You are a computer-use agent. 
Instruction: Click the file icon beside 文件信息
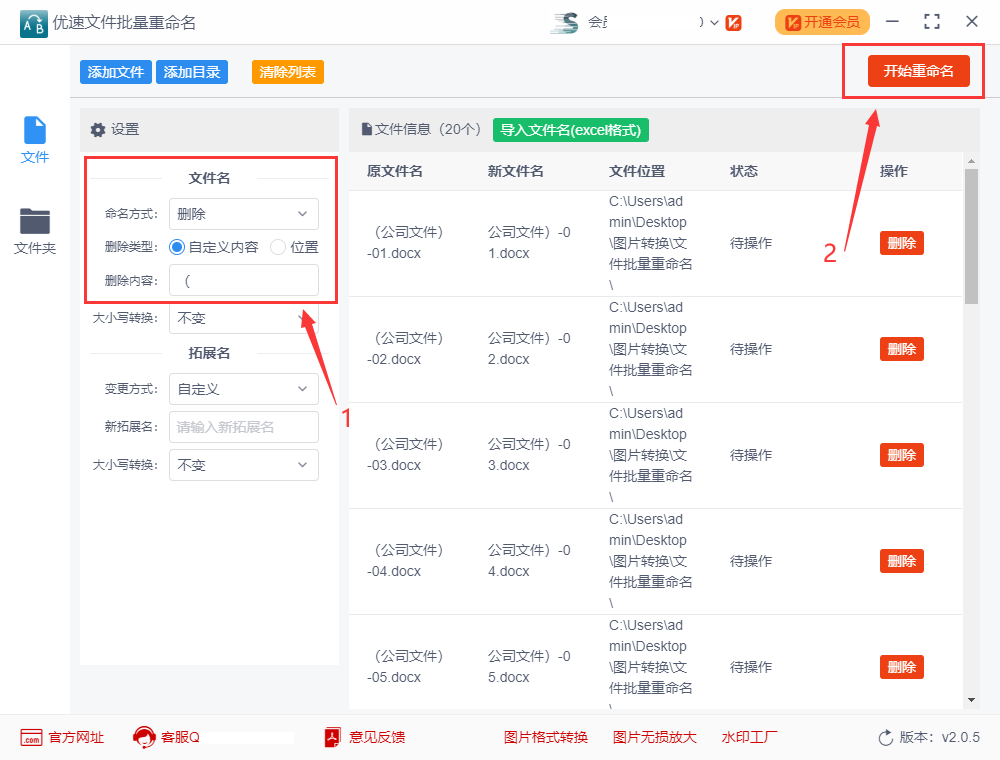tap(366, 129)
